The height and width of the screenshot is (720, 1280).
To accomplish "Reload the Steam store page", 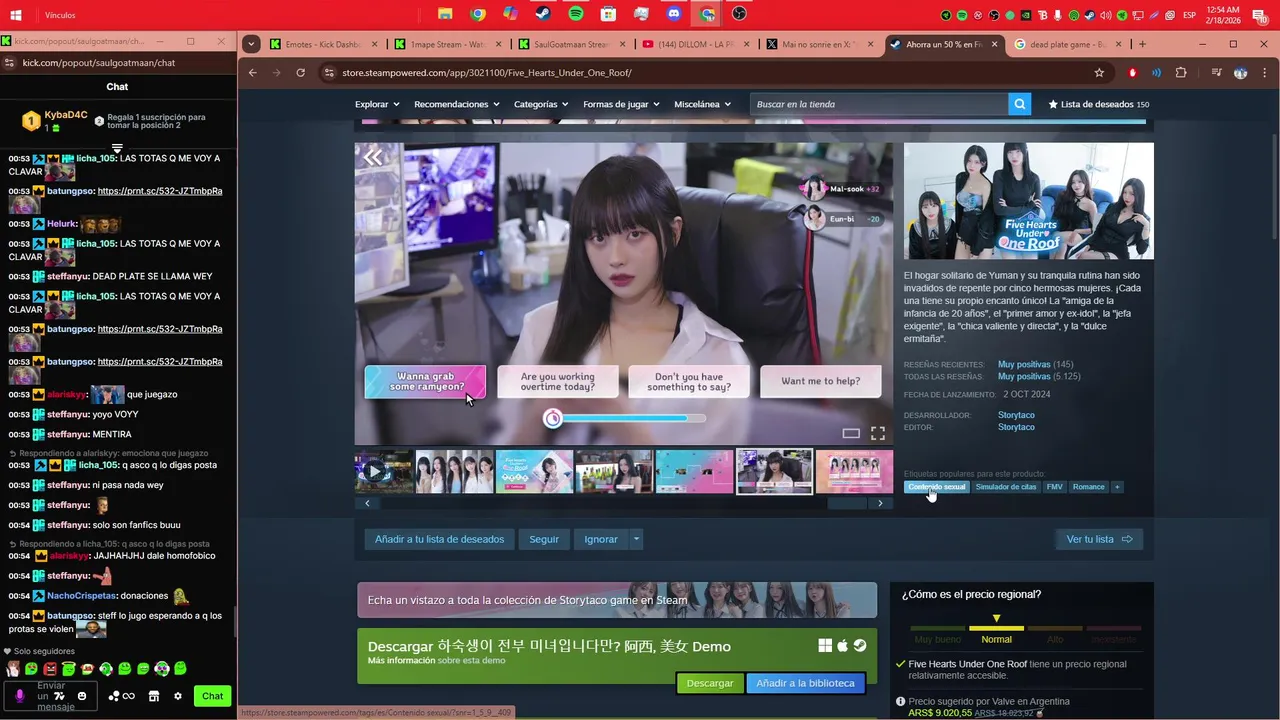I will 300,73.
